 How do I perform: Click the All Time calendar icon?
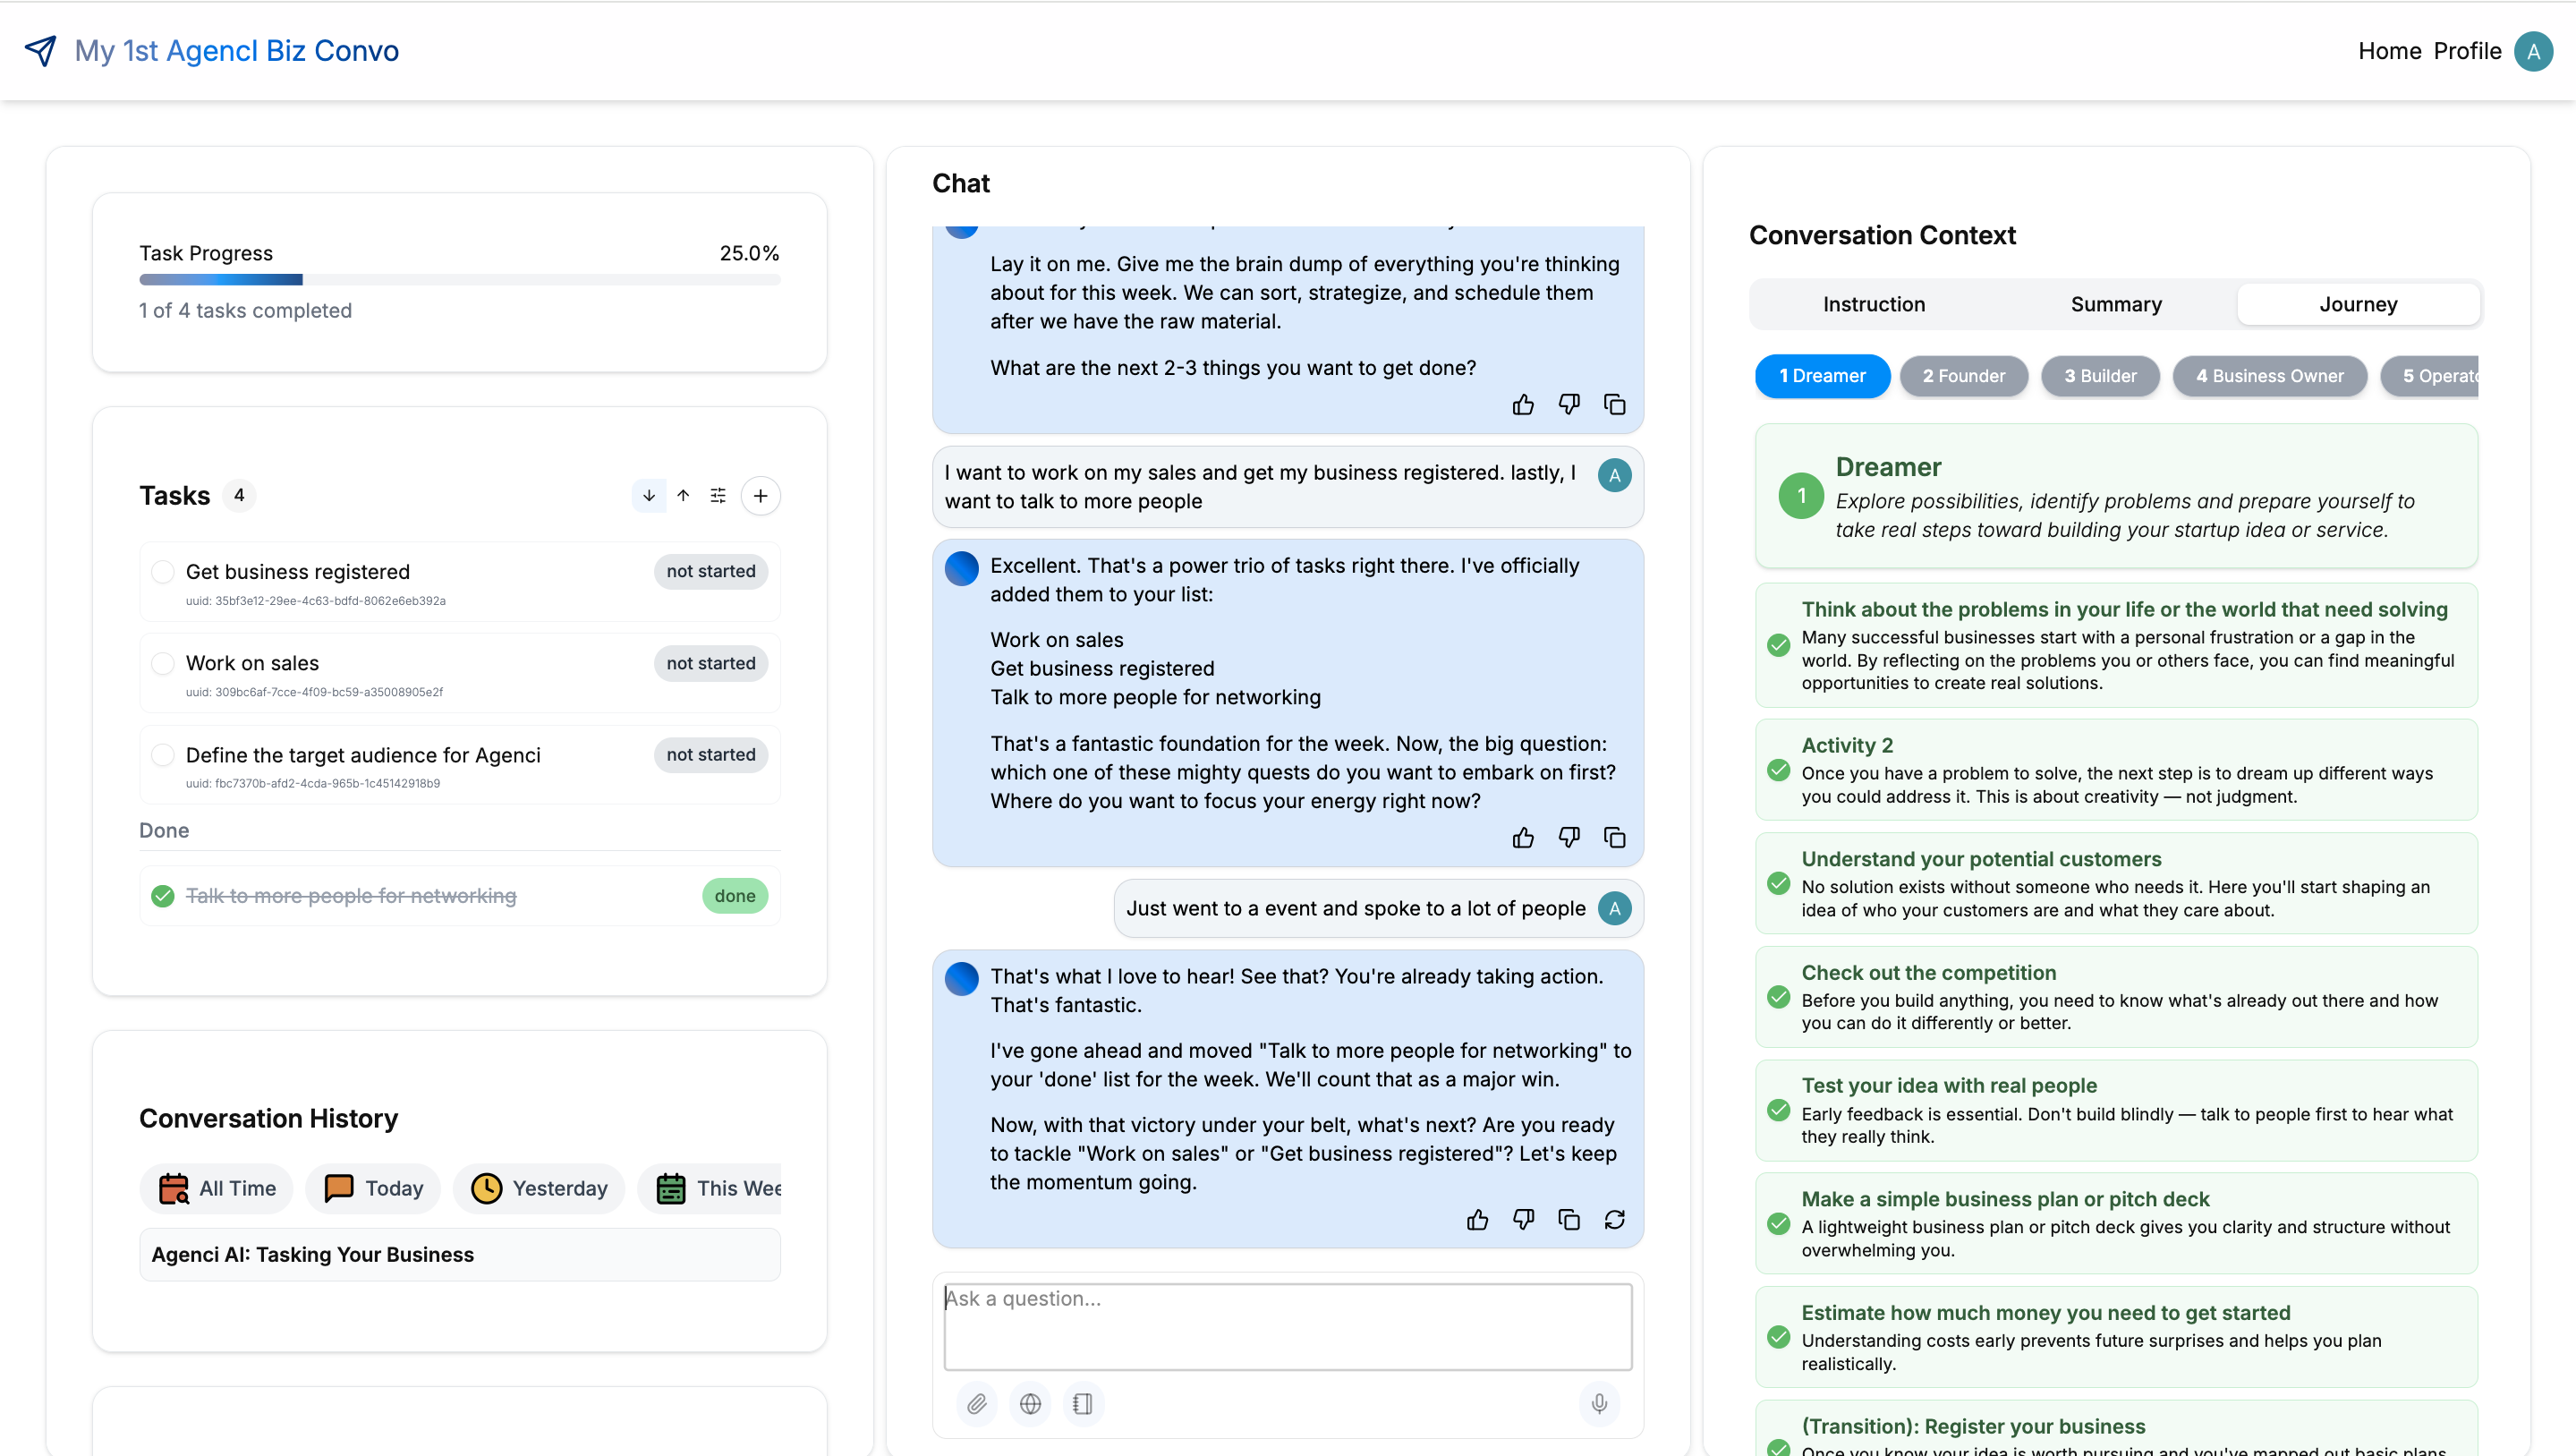click(174, 1188)
